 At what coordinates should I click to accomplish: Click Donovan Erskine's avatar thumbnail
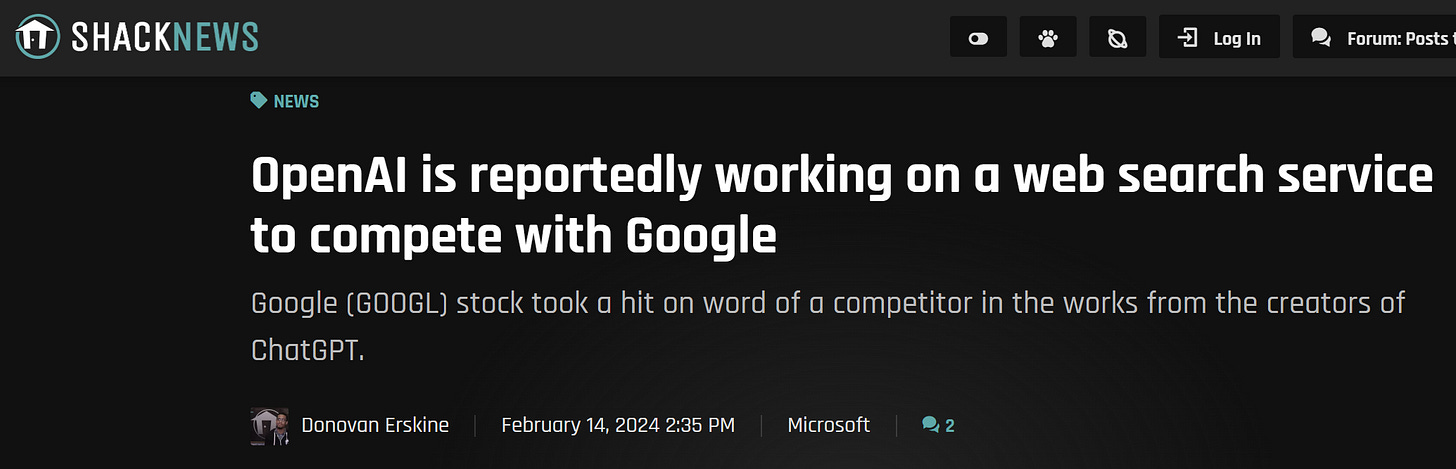[269, 426]
